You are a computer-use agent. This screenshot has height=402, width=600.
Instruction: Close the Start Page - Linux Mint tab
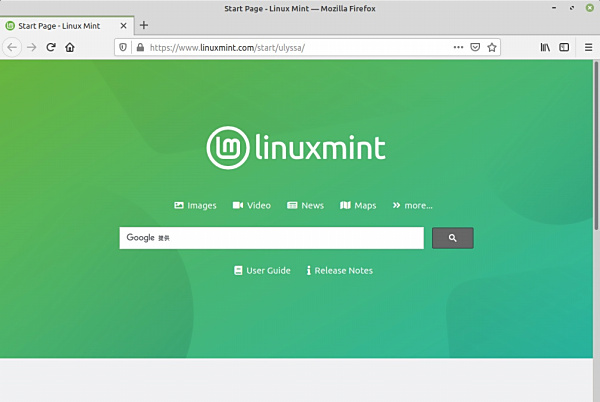(x=123, y=26)
